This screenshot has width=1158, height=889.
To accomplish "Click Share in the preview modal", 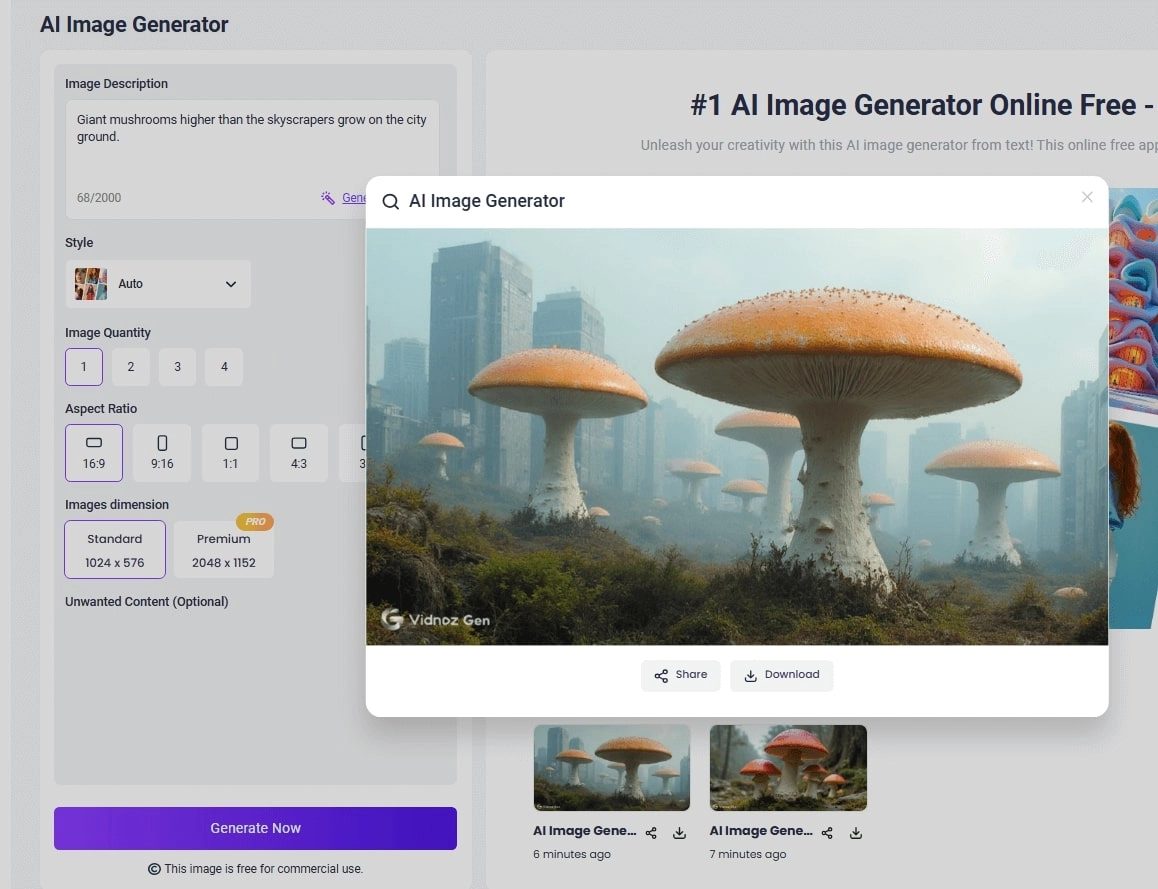I will (x=680, y=675).
